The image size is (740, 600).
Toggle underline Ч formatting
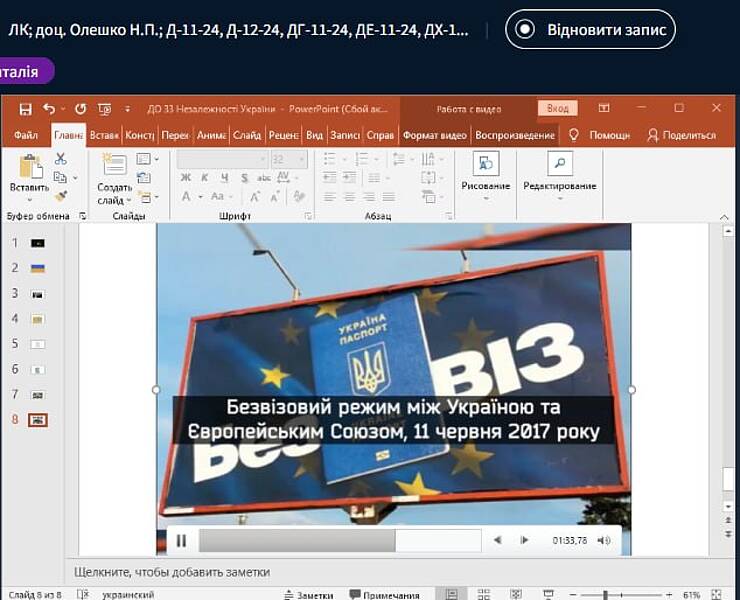(225, 178)
